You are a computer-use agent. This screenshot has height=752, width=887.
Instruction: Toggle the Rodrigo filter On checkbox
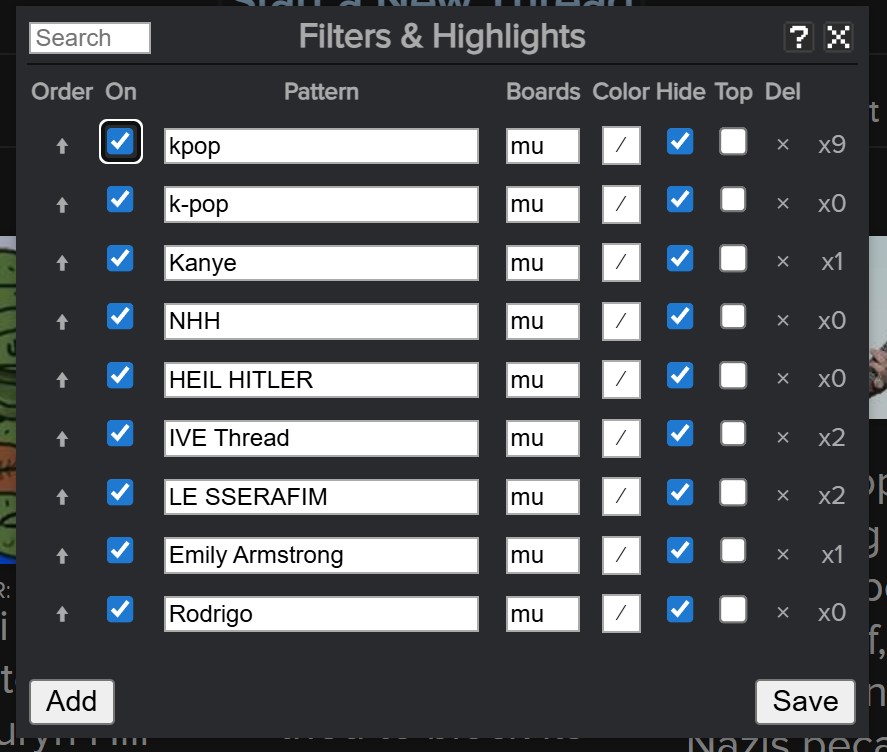pyautogui.click(x=120, y=609)
